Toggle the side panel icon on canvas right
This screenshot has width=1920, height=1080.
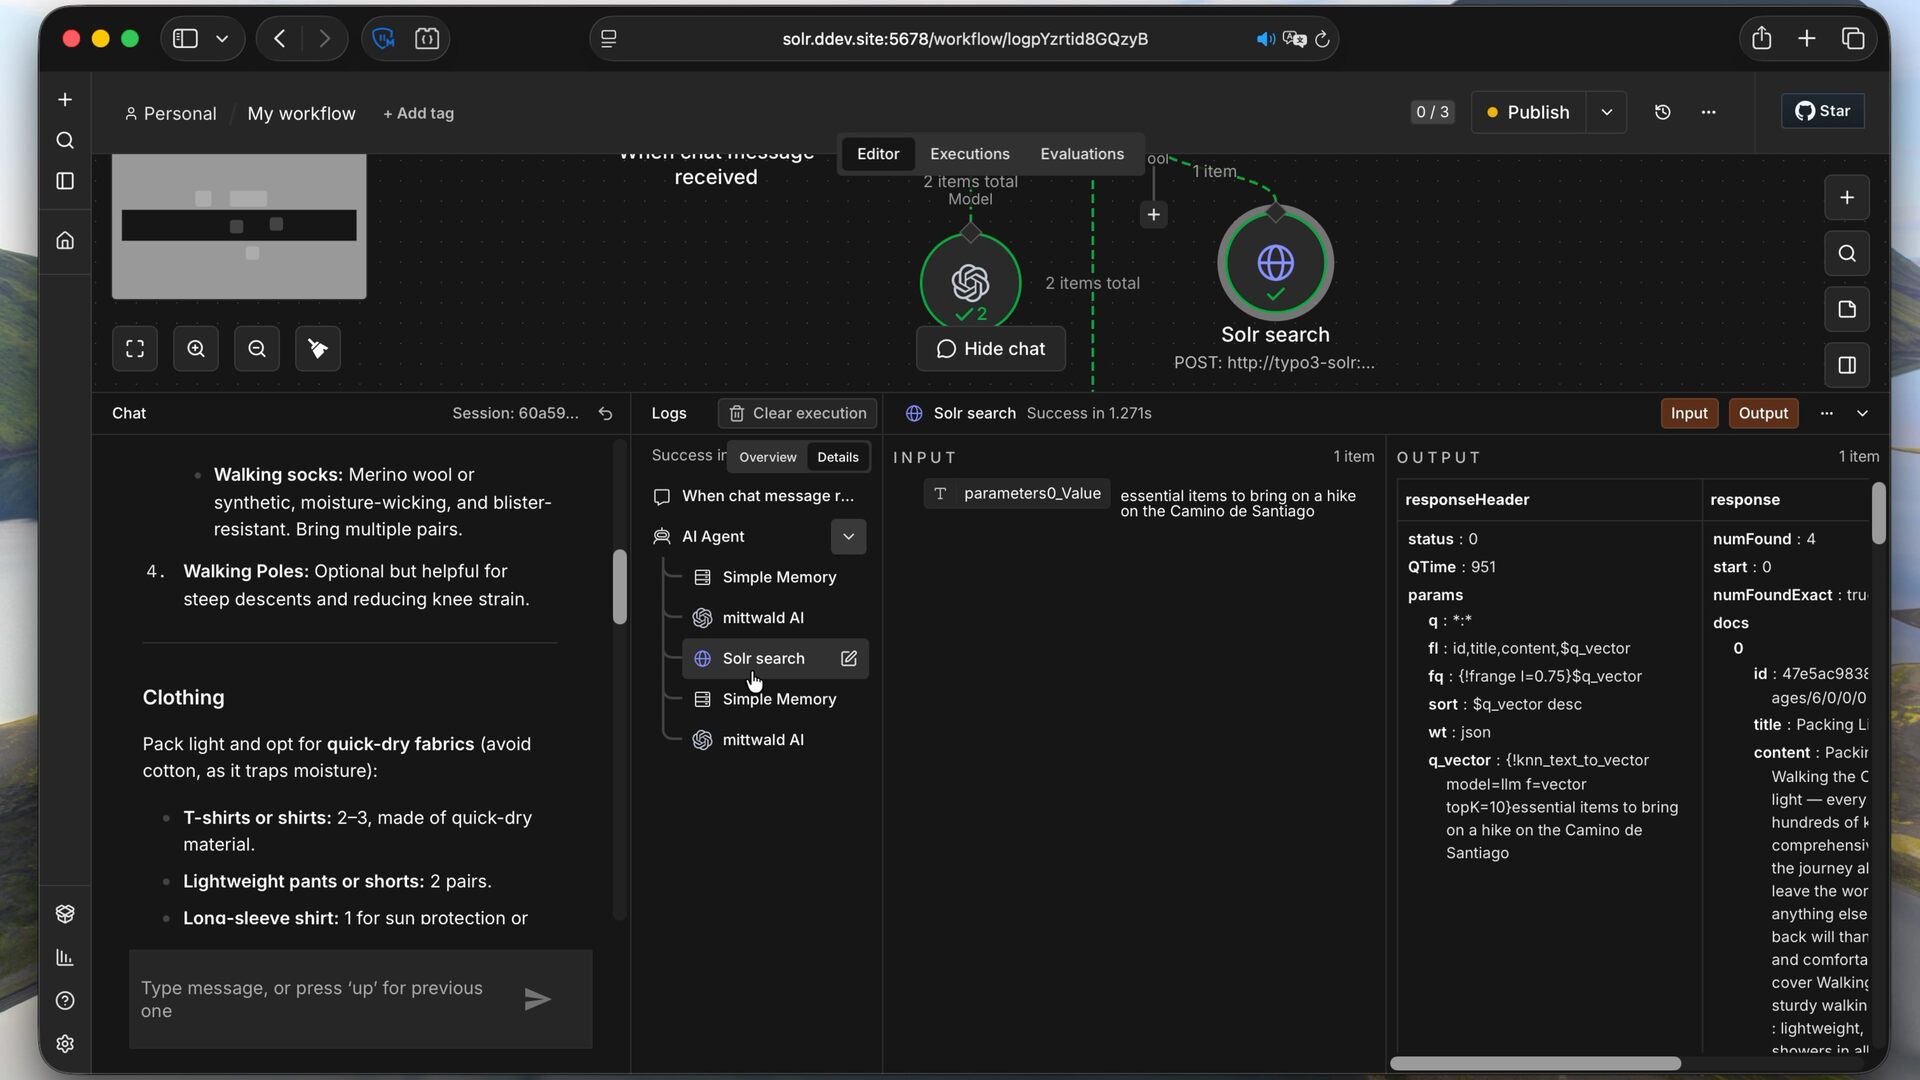click(1847, 366)
